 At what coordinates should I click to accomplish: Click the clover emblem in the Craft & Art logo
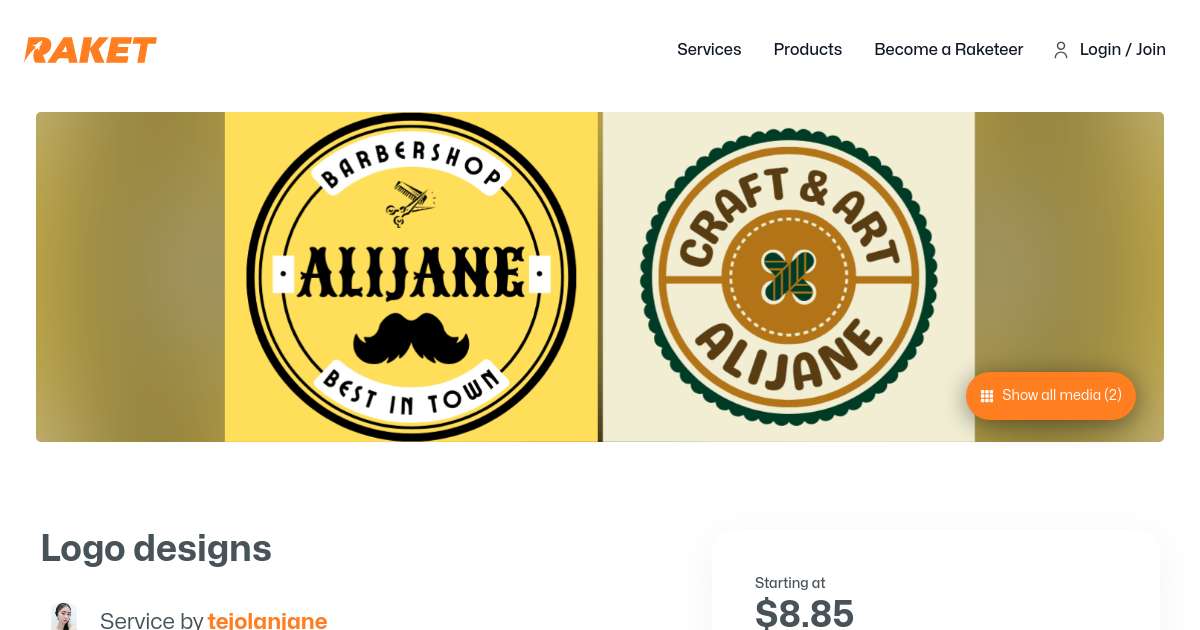(788, 273)
